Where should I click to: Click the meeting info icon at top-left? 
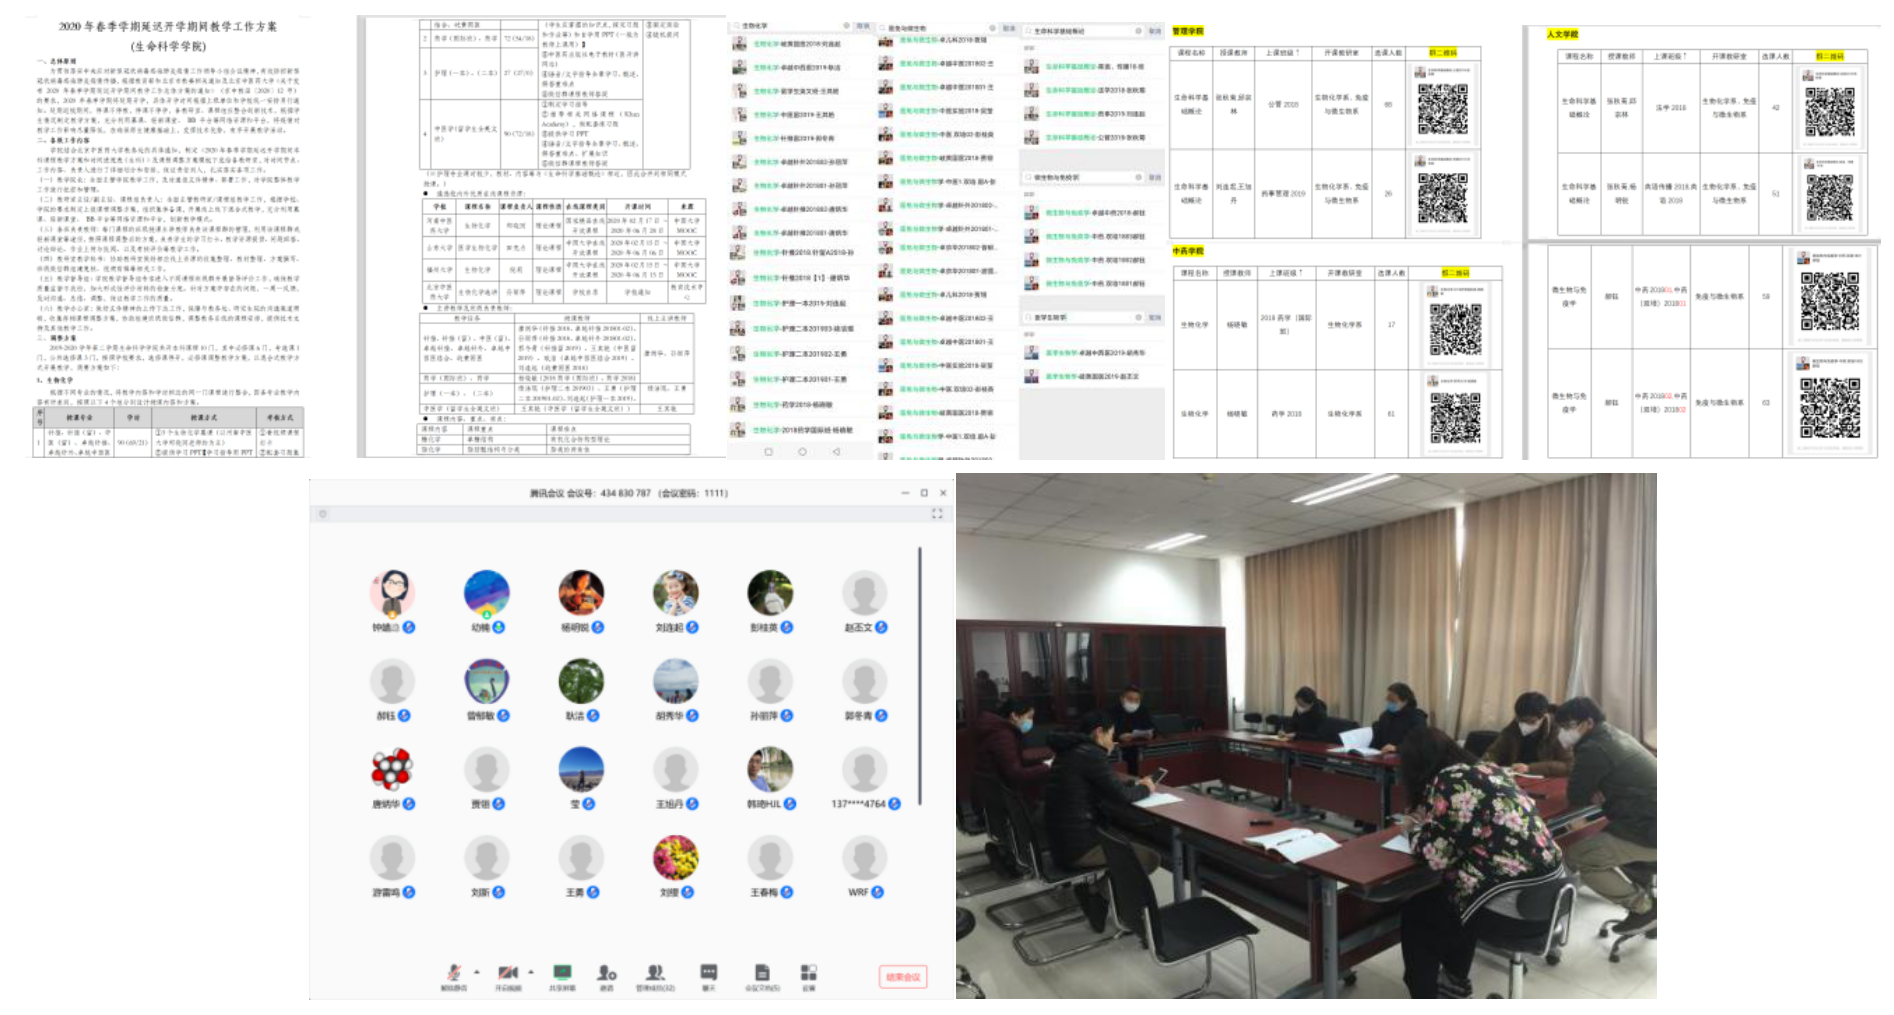coord(323,514)
